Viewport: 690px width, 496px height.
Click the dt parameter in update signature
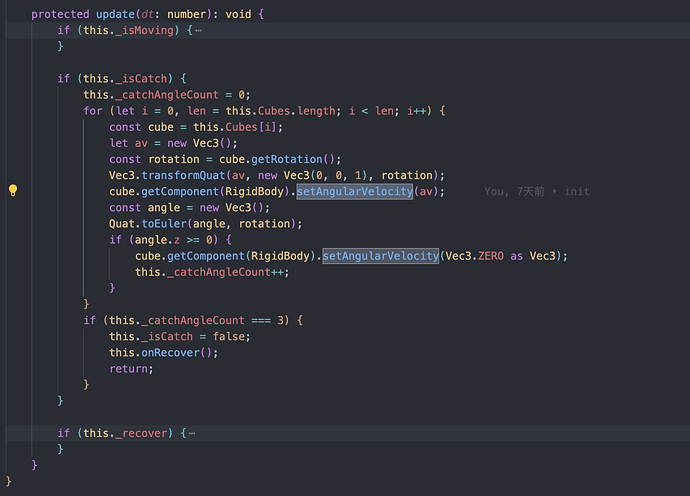(x=147, y=14)
